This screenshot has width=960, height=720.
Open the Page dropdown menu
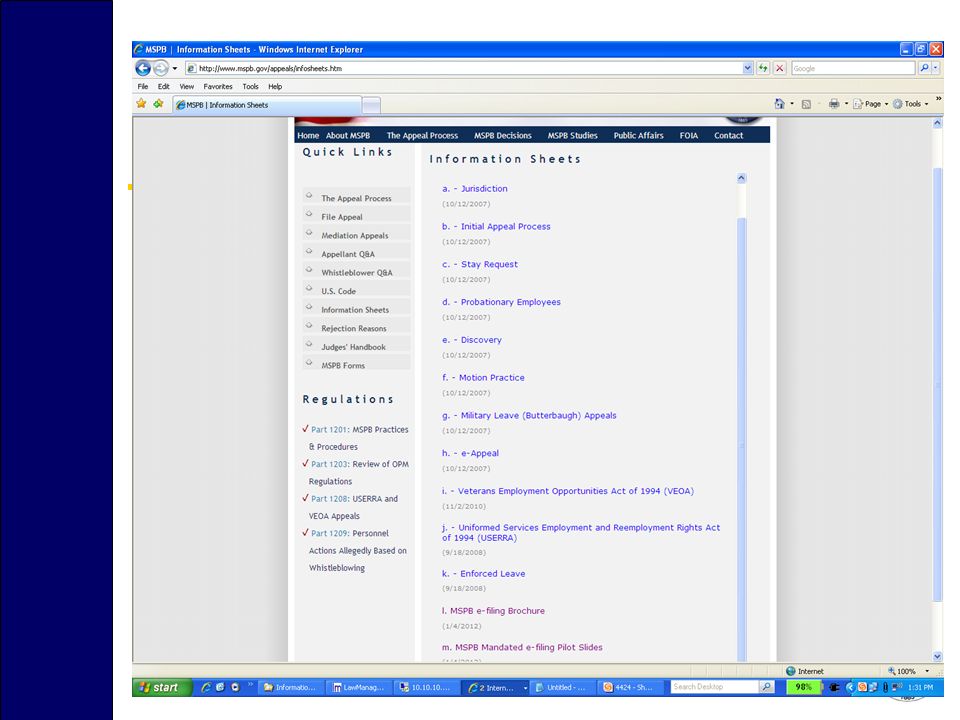[871, 104]
